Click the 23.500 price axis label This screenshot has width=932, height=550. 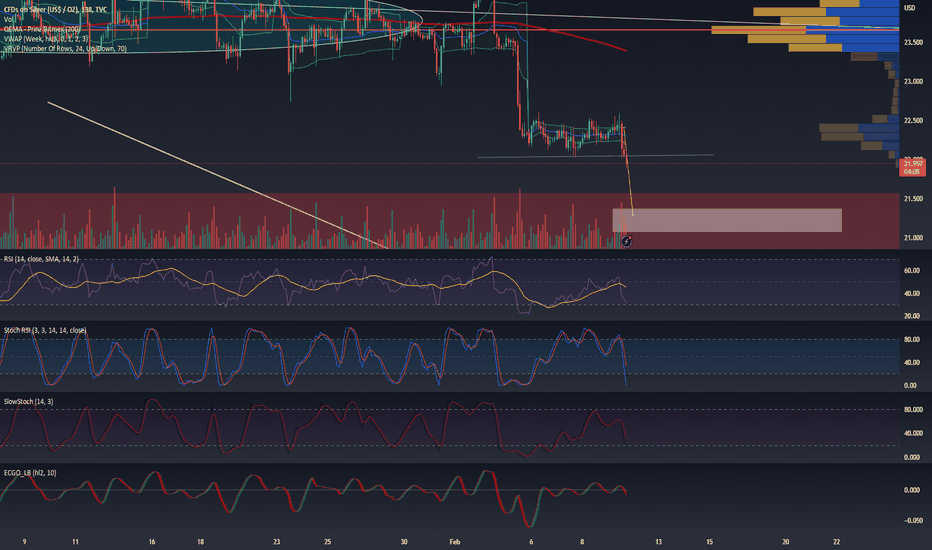(x=913, y=43)
